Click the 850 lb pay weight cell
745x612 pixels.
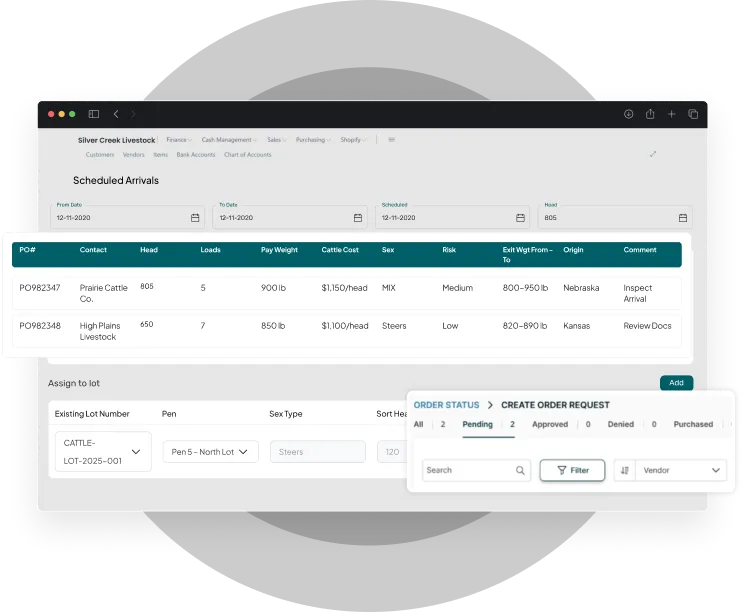273,326
